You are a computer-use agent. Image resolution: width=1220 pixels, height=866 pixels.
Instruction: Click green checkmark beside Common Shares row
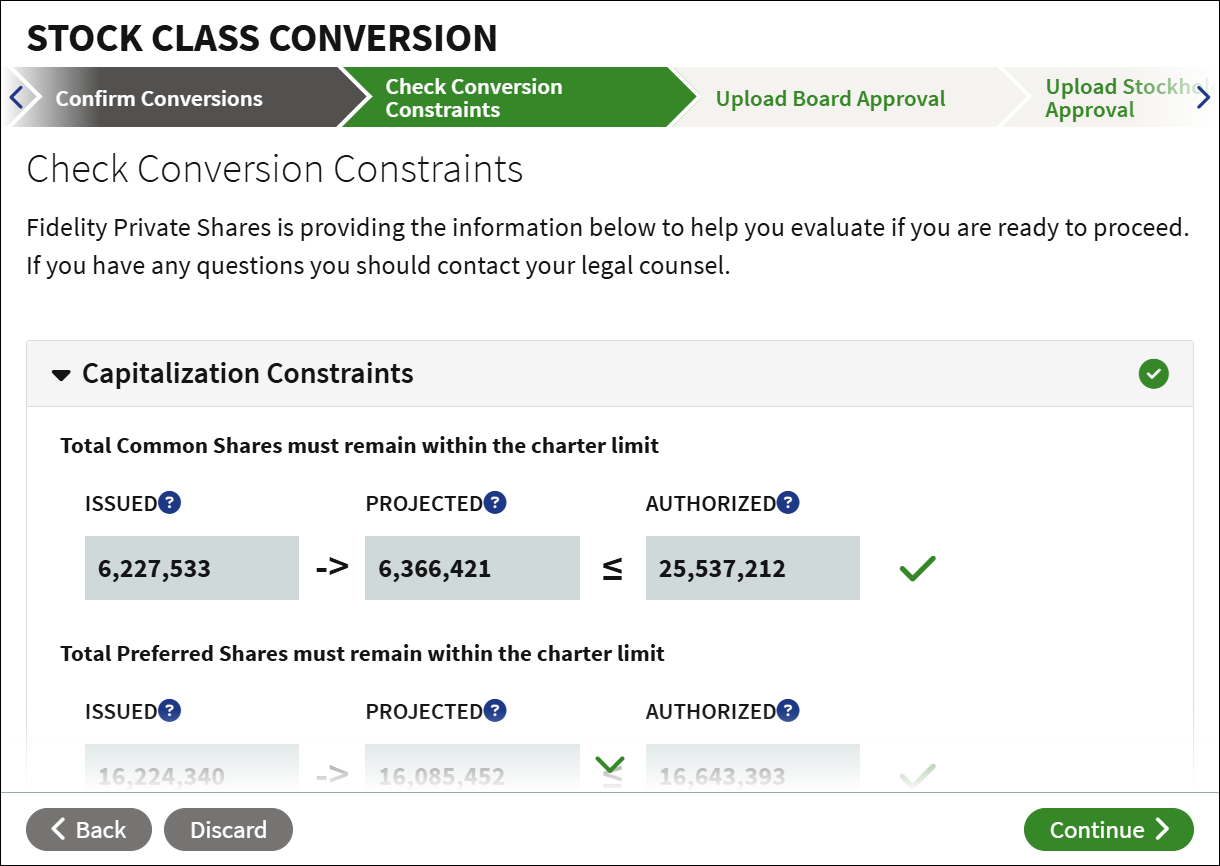point(917,569)
